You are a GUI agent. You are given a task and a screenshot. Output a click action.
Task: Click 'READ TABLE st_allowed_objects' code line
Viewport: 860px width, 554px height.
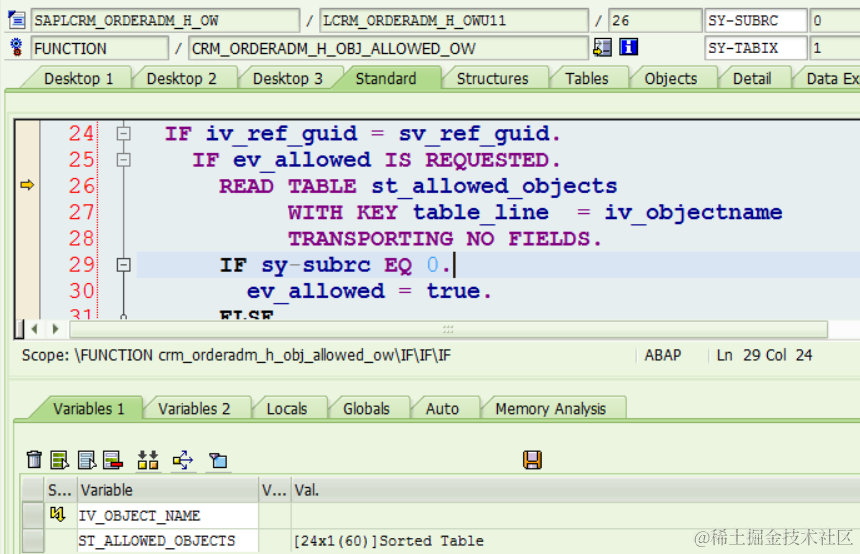418,186
